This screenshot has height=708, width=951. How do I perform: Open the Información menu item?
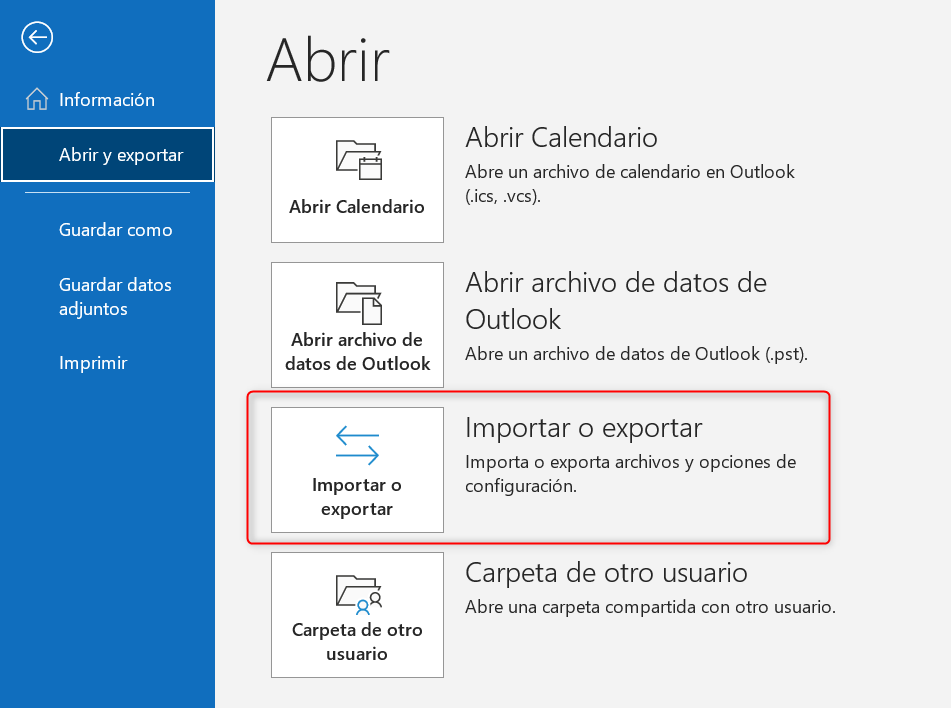(x=107, y=99)
